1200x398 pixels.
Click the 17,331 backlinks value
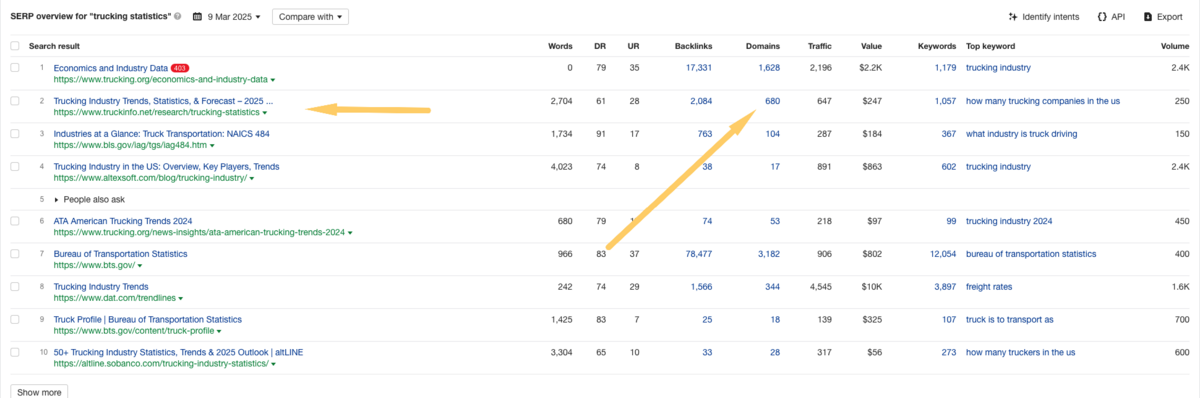(698, 67)
